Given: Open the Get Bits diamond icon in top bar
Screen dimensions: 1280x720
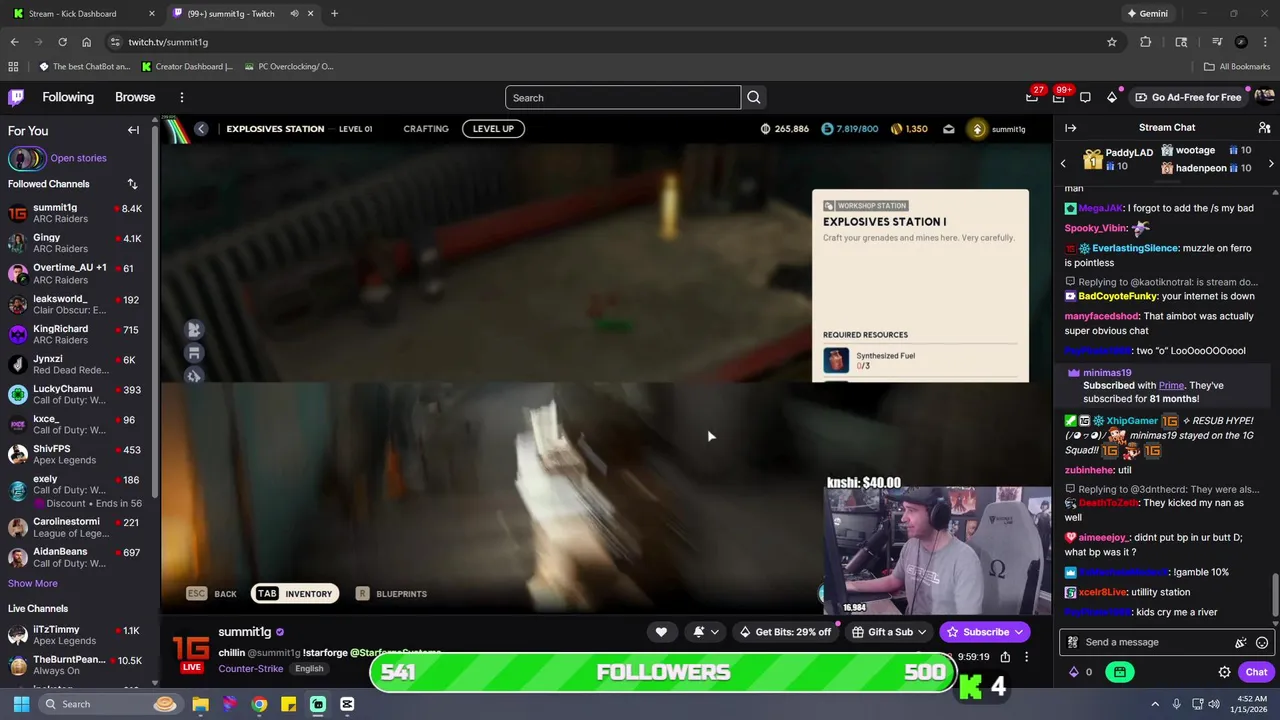Looking at the screenshot, I should 1112,97.
